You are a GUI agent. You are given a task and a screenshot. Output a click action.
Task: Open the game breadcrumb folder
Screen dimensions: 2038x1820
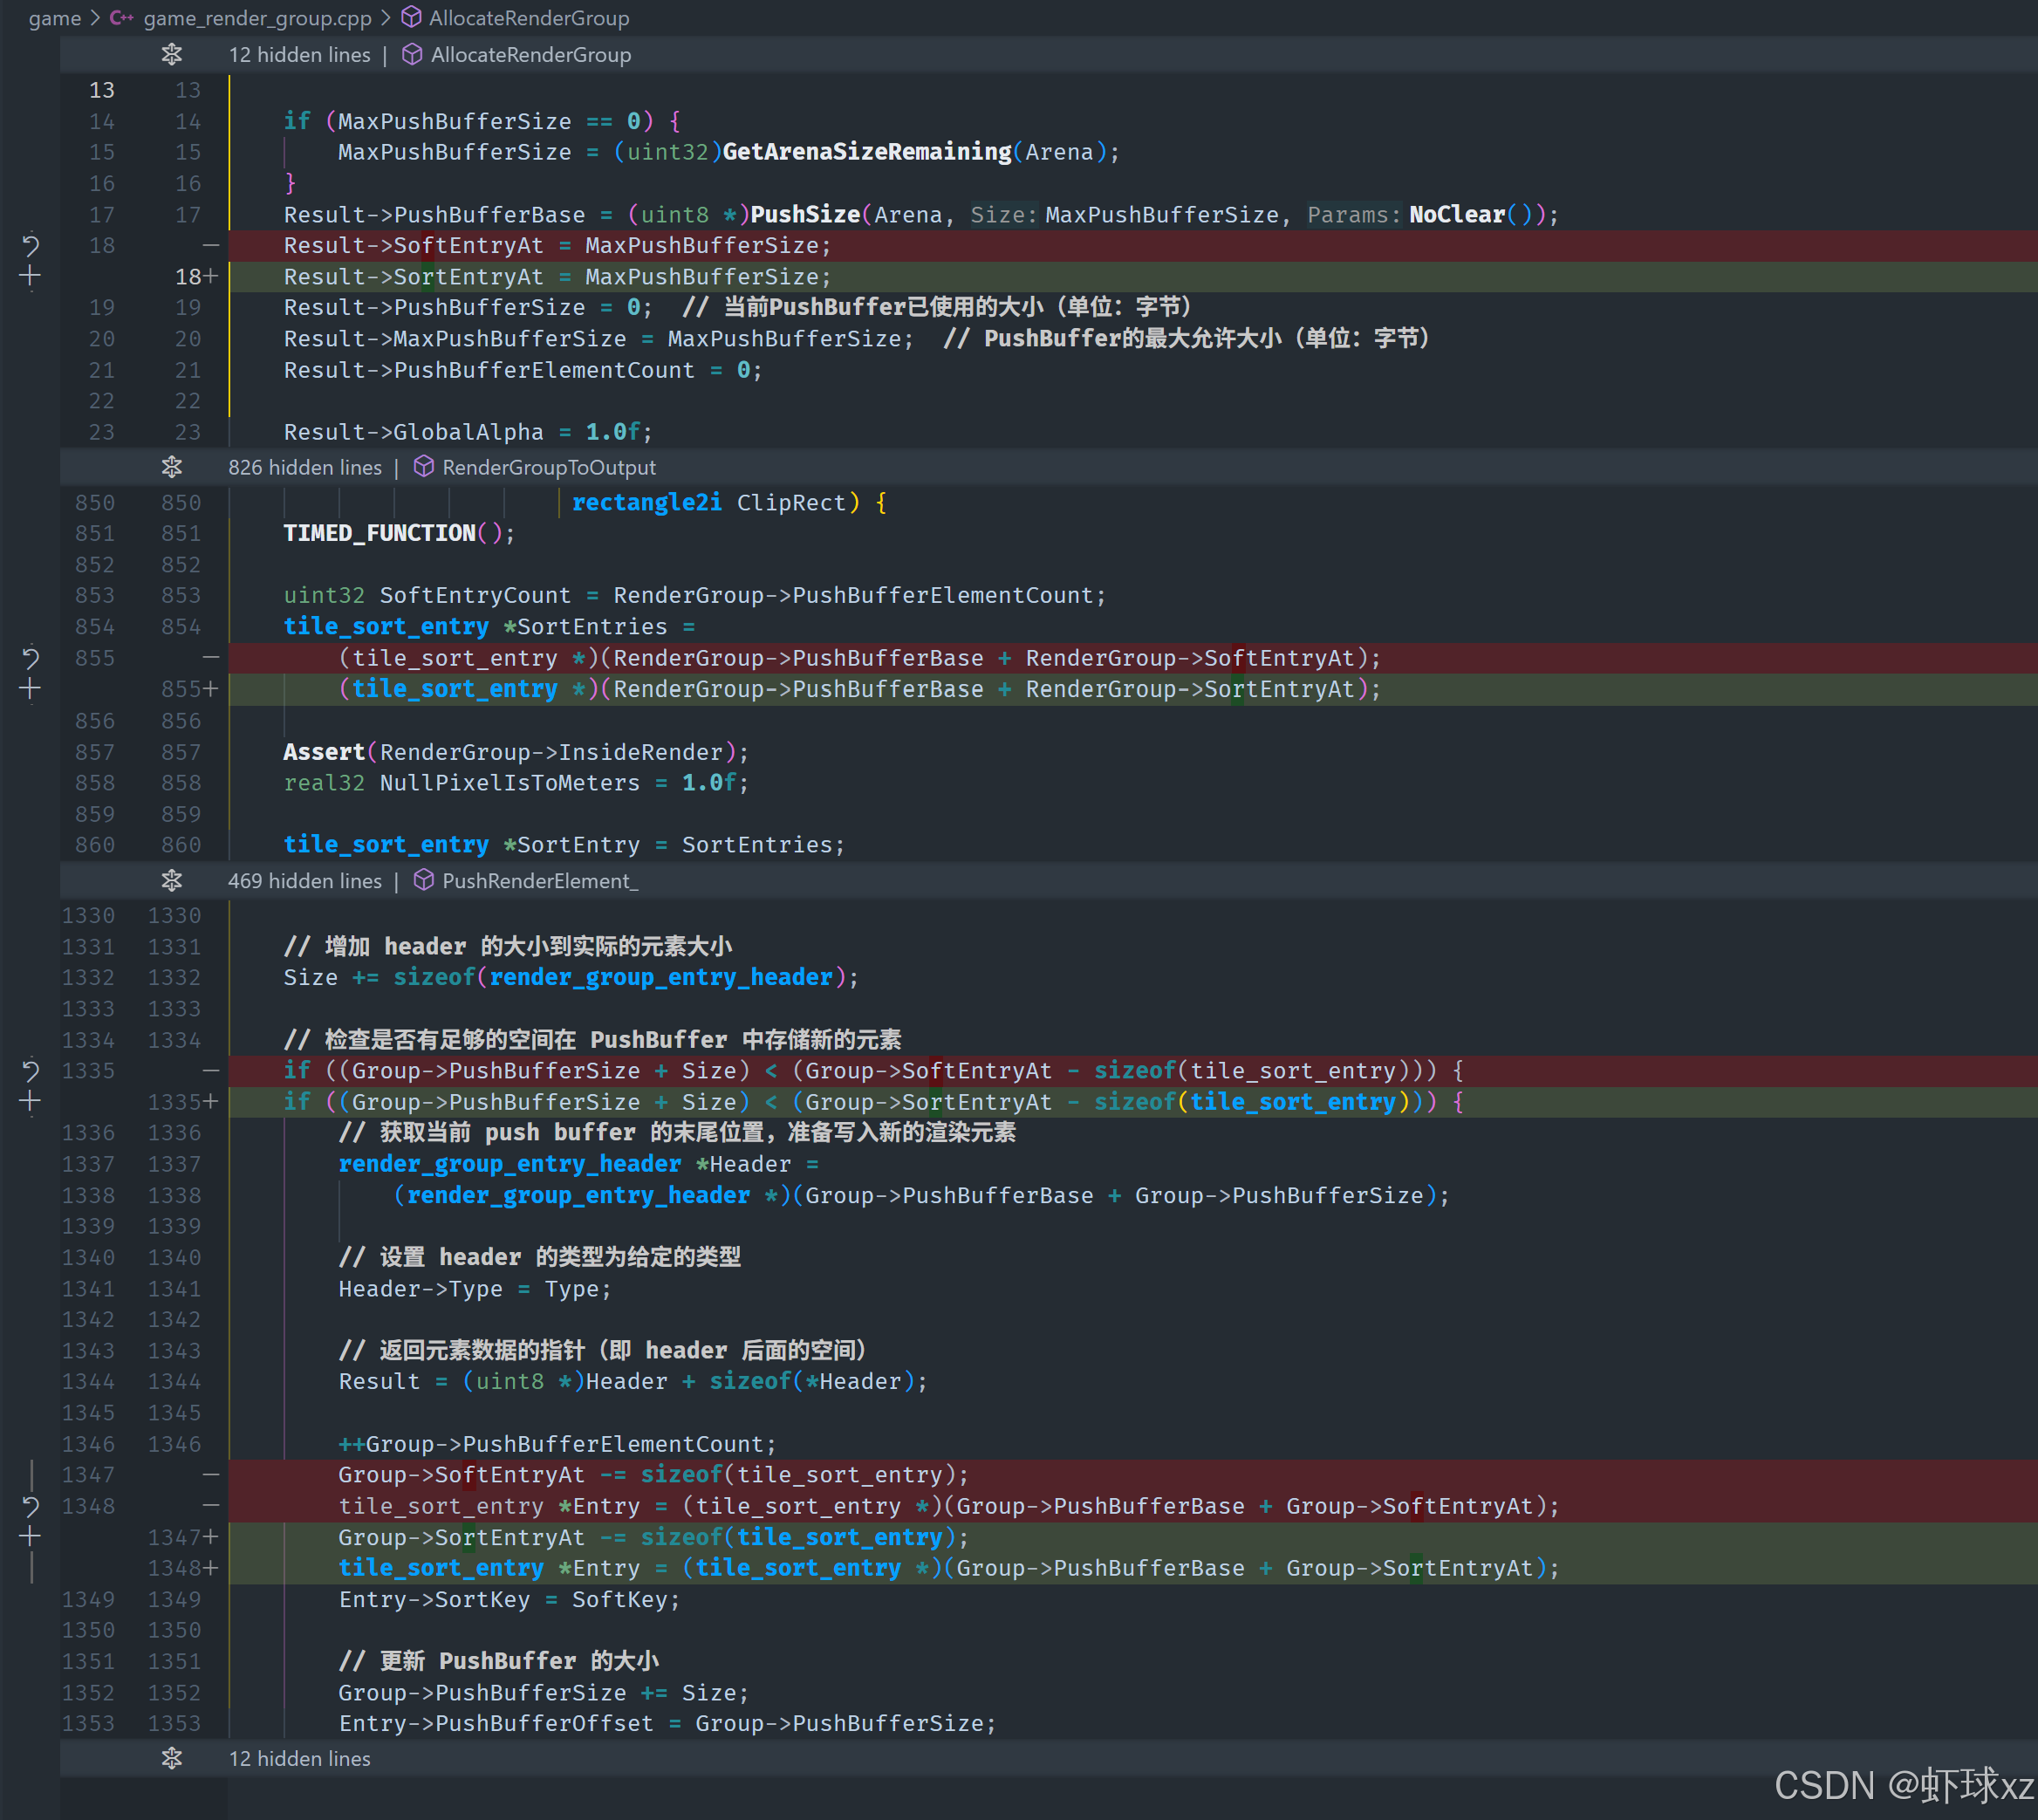tap(54, 18)
